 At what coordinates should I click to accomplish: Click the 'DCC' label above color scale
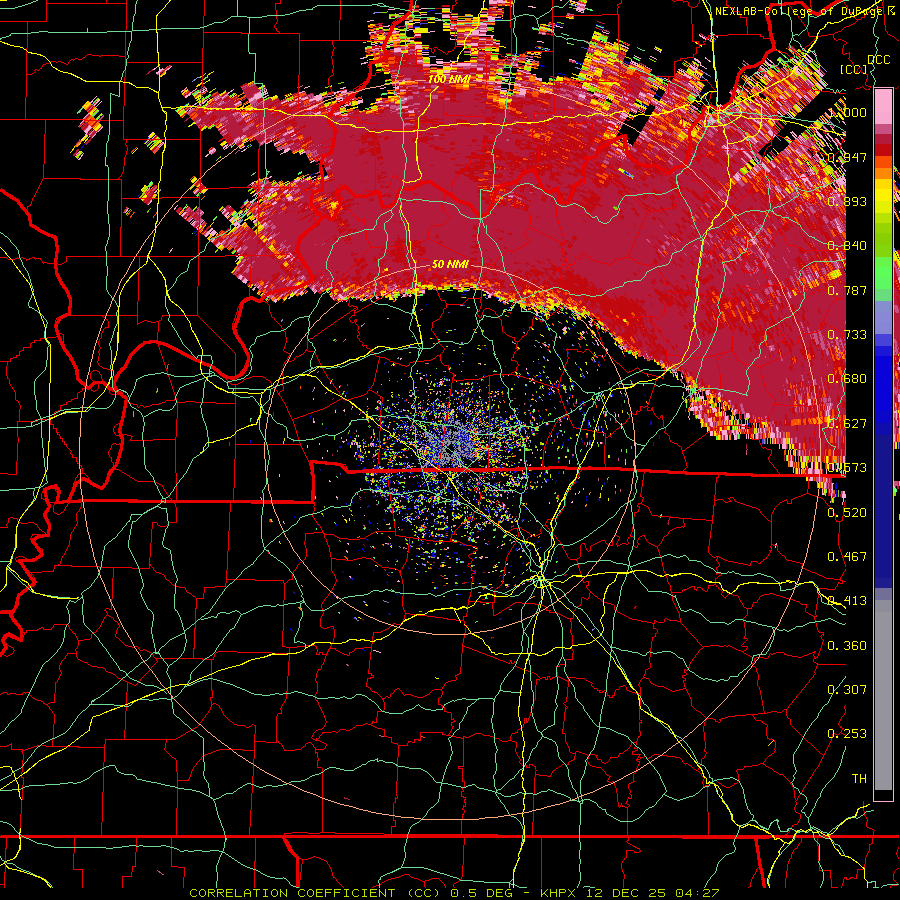[879, 60]
